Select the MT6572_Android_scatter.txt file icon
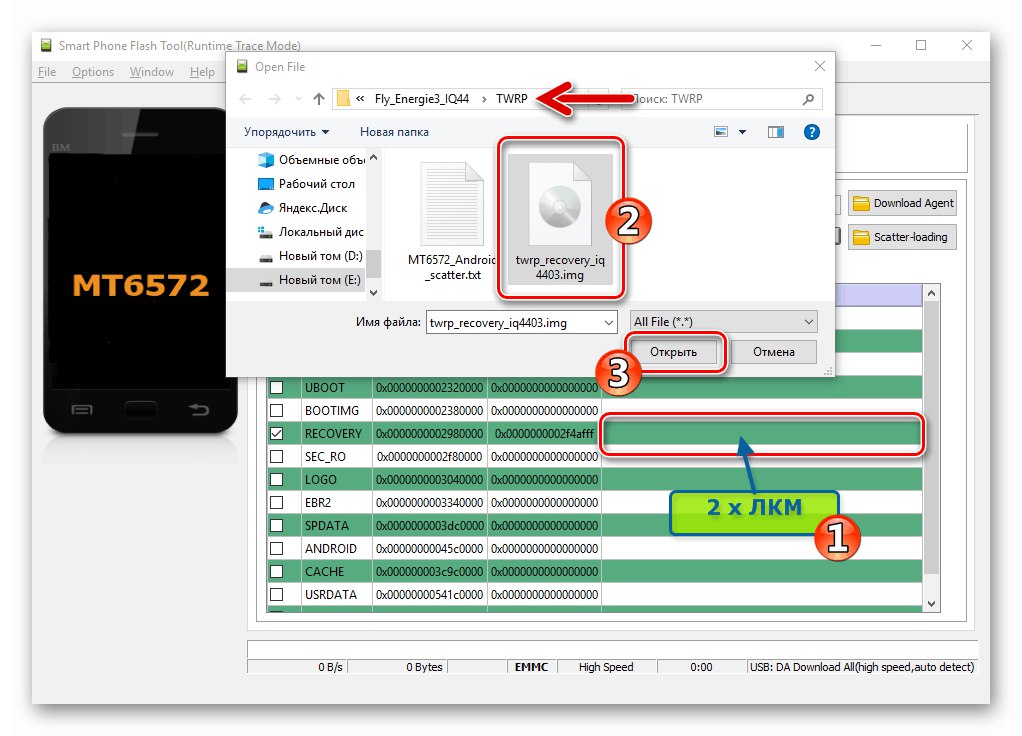 click(x=452, y=205)
